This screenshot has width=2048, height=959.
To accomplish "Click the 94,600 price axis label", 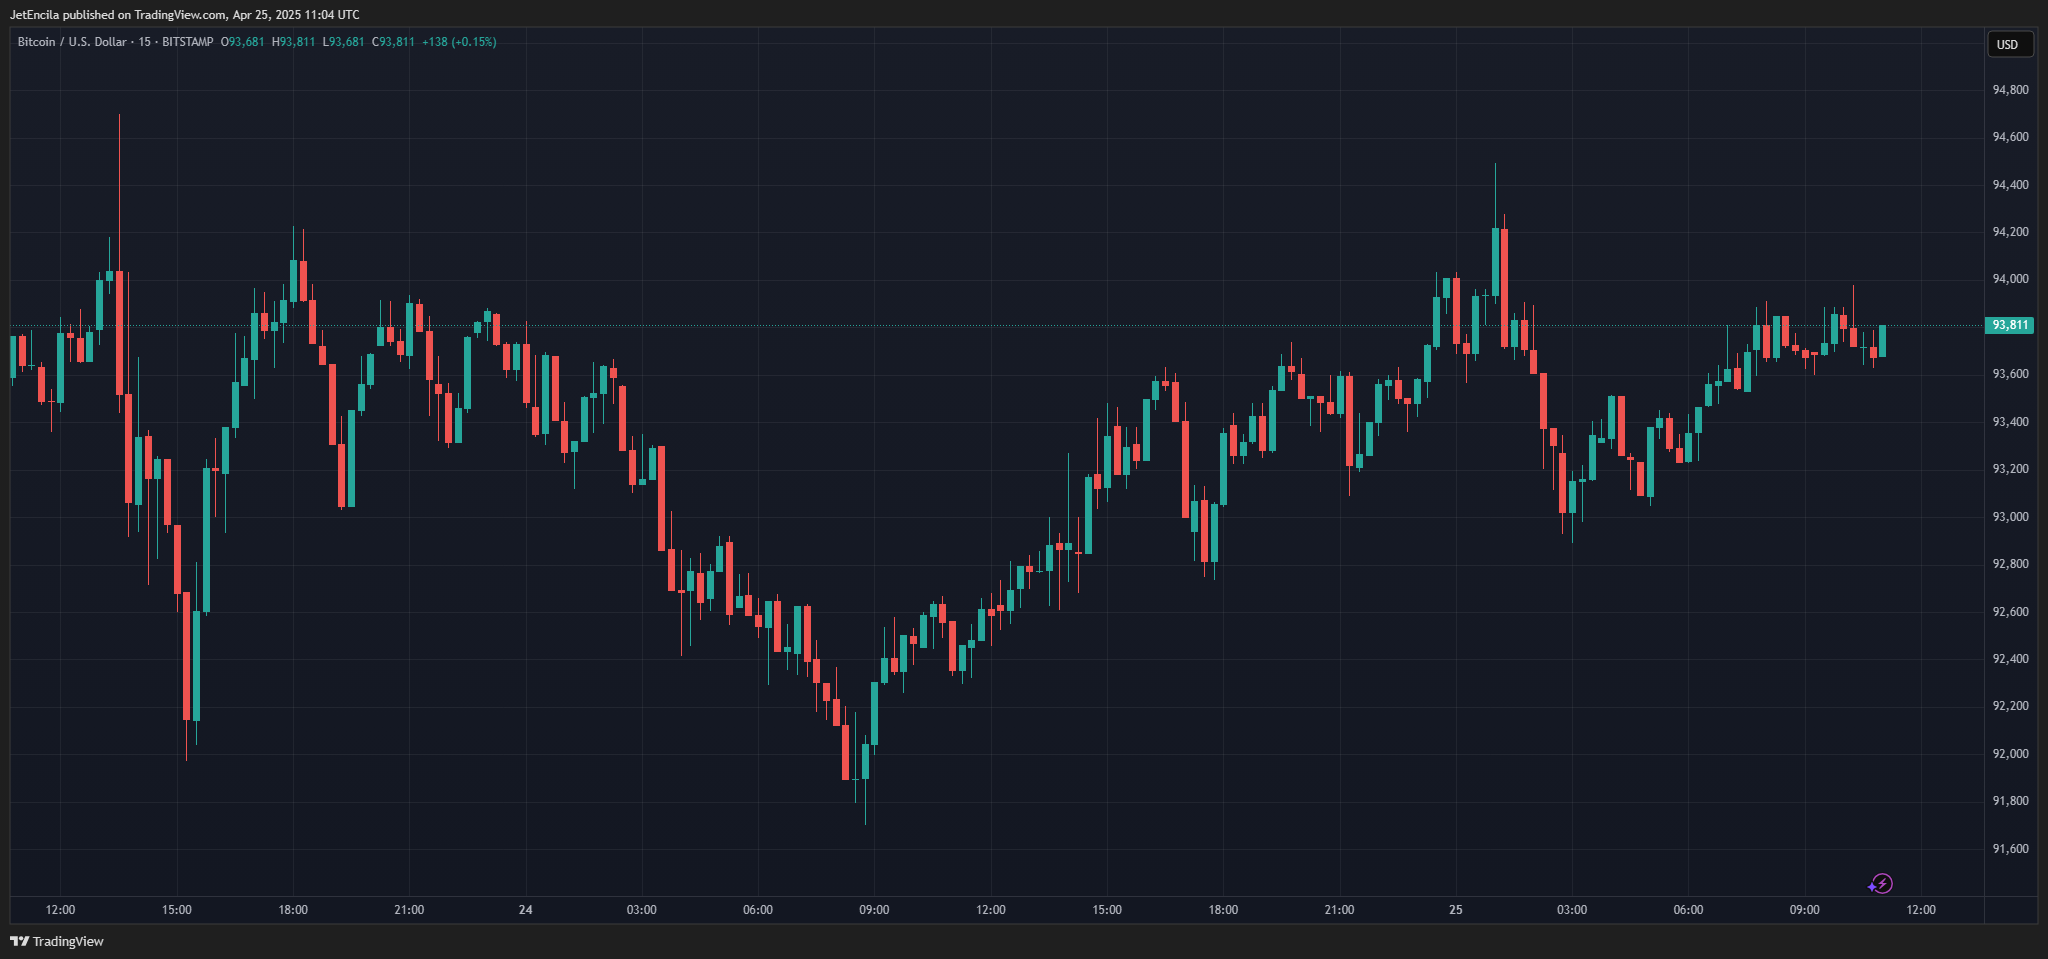I will [2011, 137].
